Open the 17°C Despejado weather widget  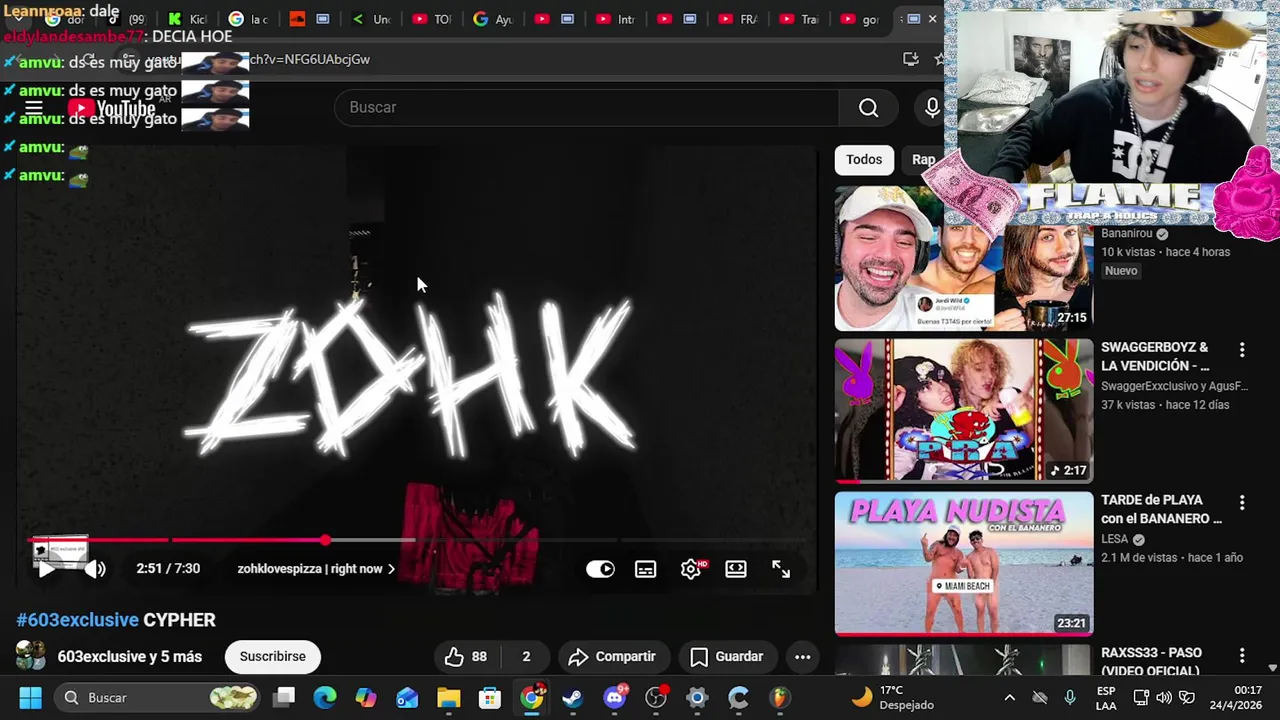892,698
